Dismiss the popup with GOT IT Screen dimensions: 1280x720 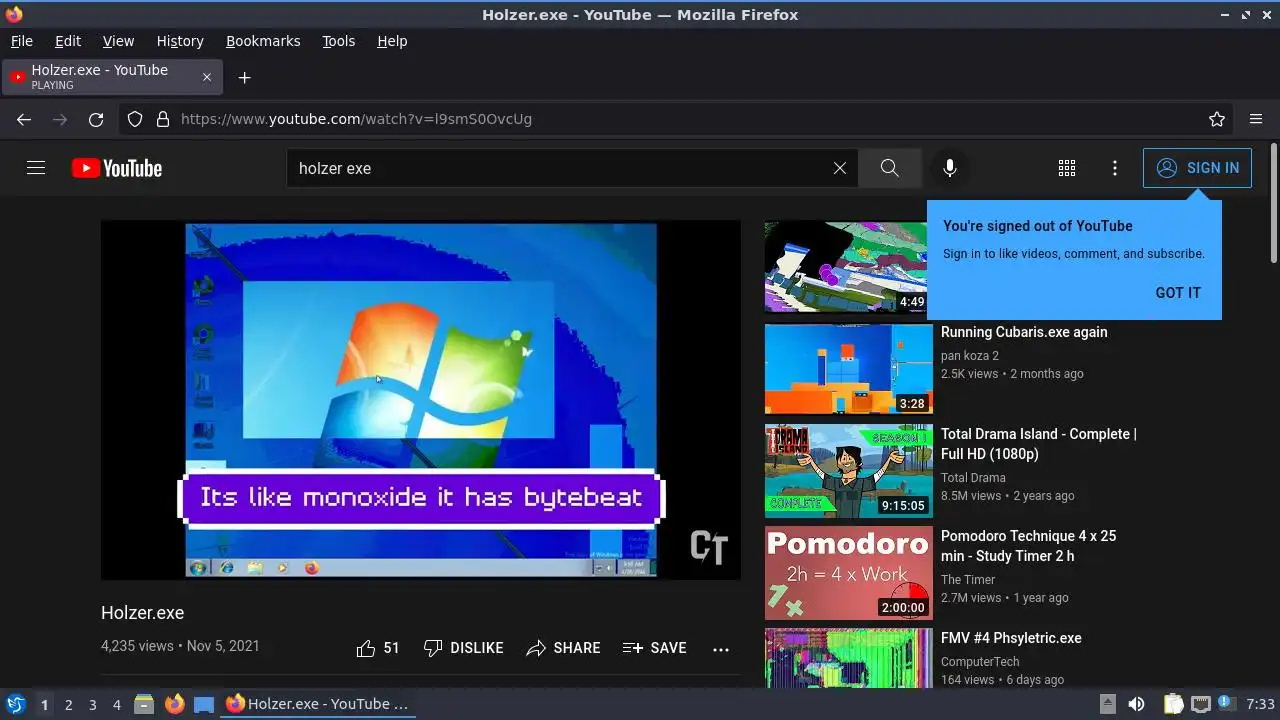click(1178, 293)
